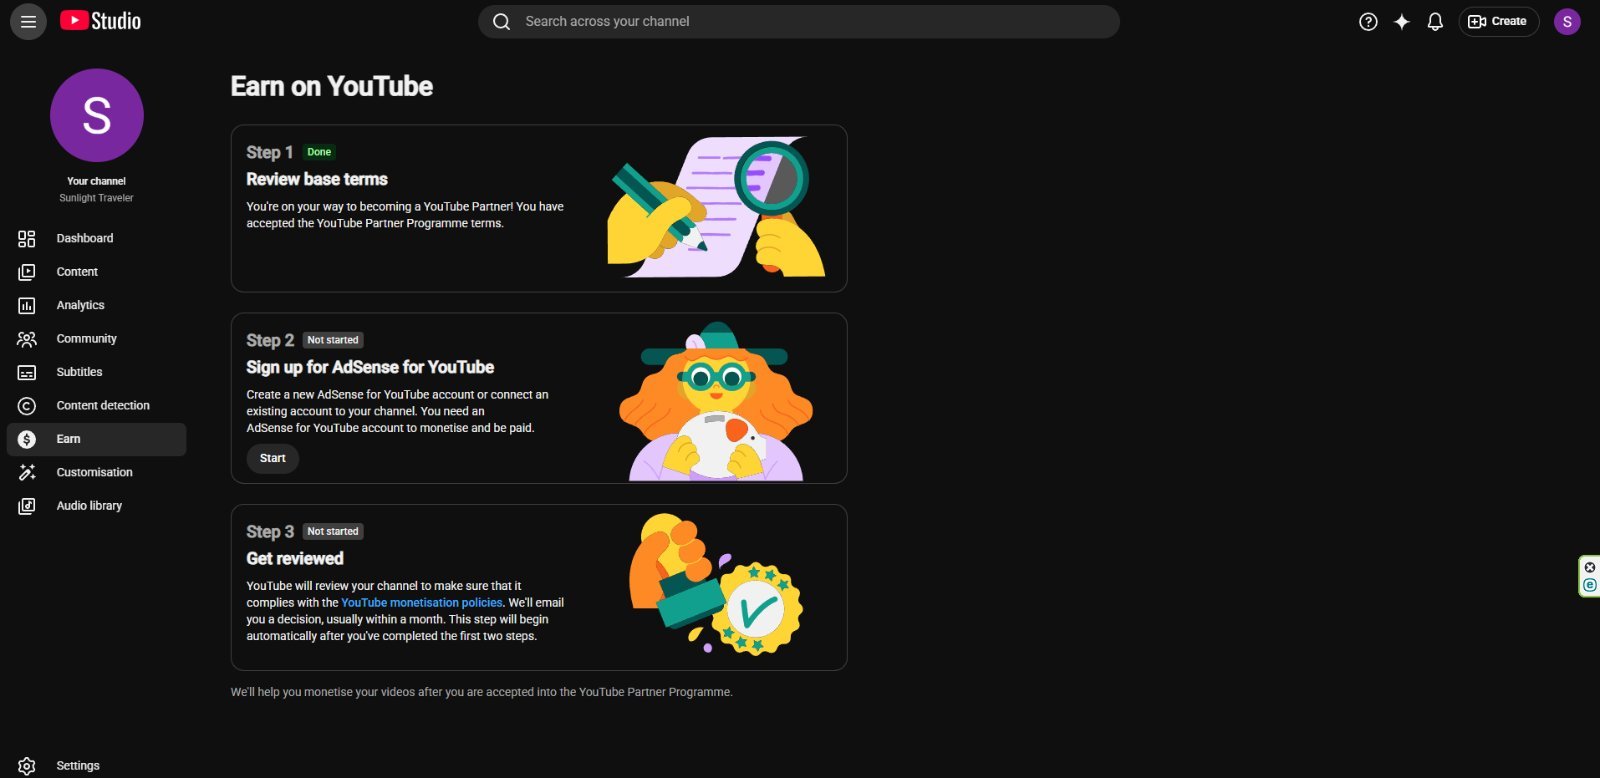The image size is (1600, 778).
Task: Click the Content icon in sidebar
Action: coord(27,272)
